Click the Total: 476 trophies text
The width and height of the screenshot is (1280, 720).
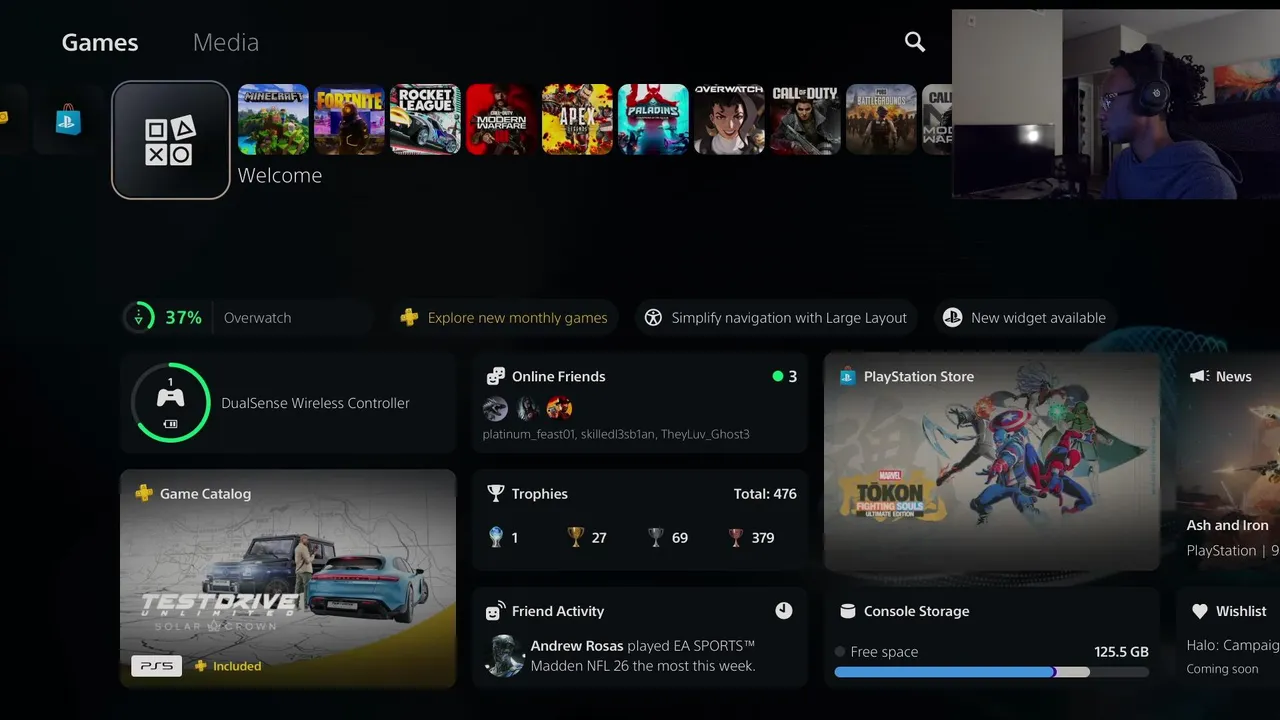pos(765,494)
